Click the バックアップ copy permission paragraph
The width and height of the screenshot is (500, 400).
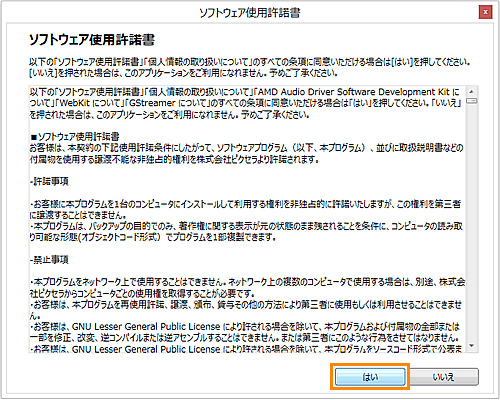(x=246, y=232)
